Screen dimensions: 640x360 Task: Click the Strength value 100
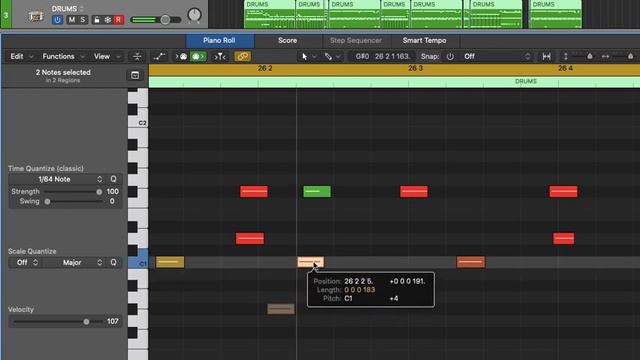[113, 191]
